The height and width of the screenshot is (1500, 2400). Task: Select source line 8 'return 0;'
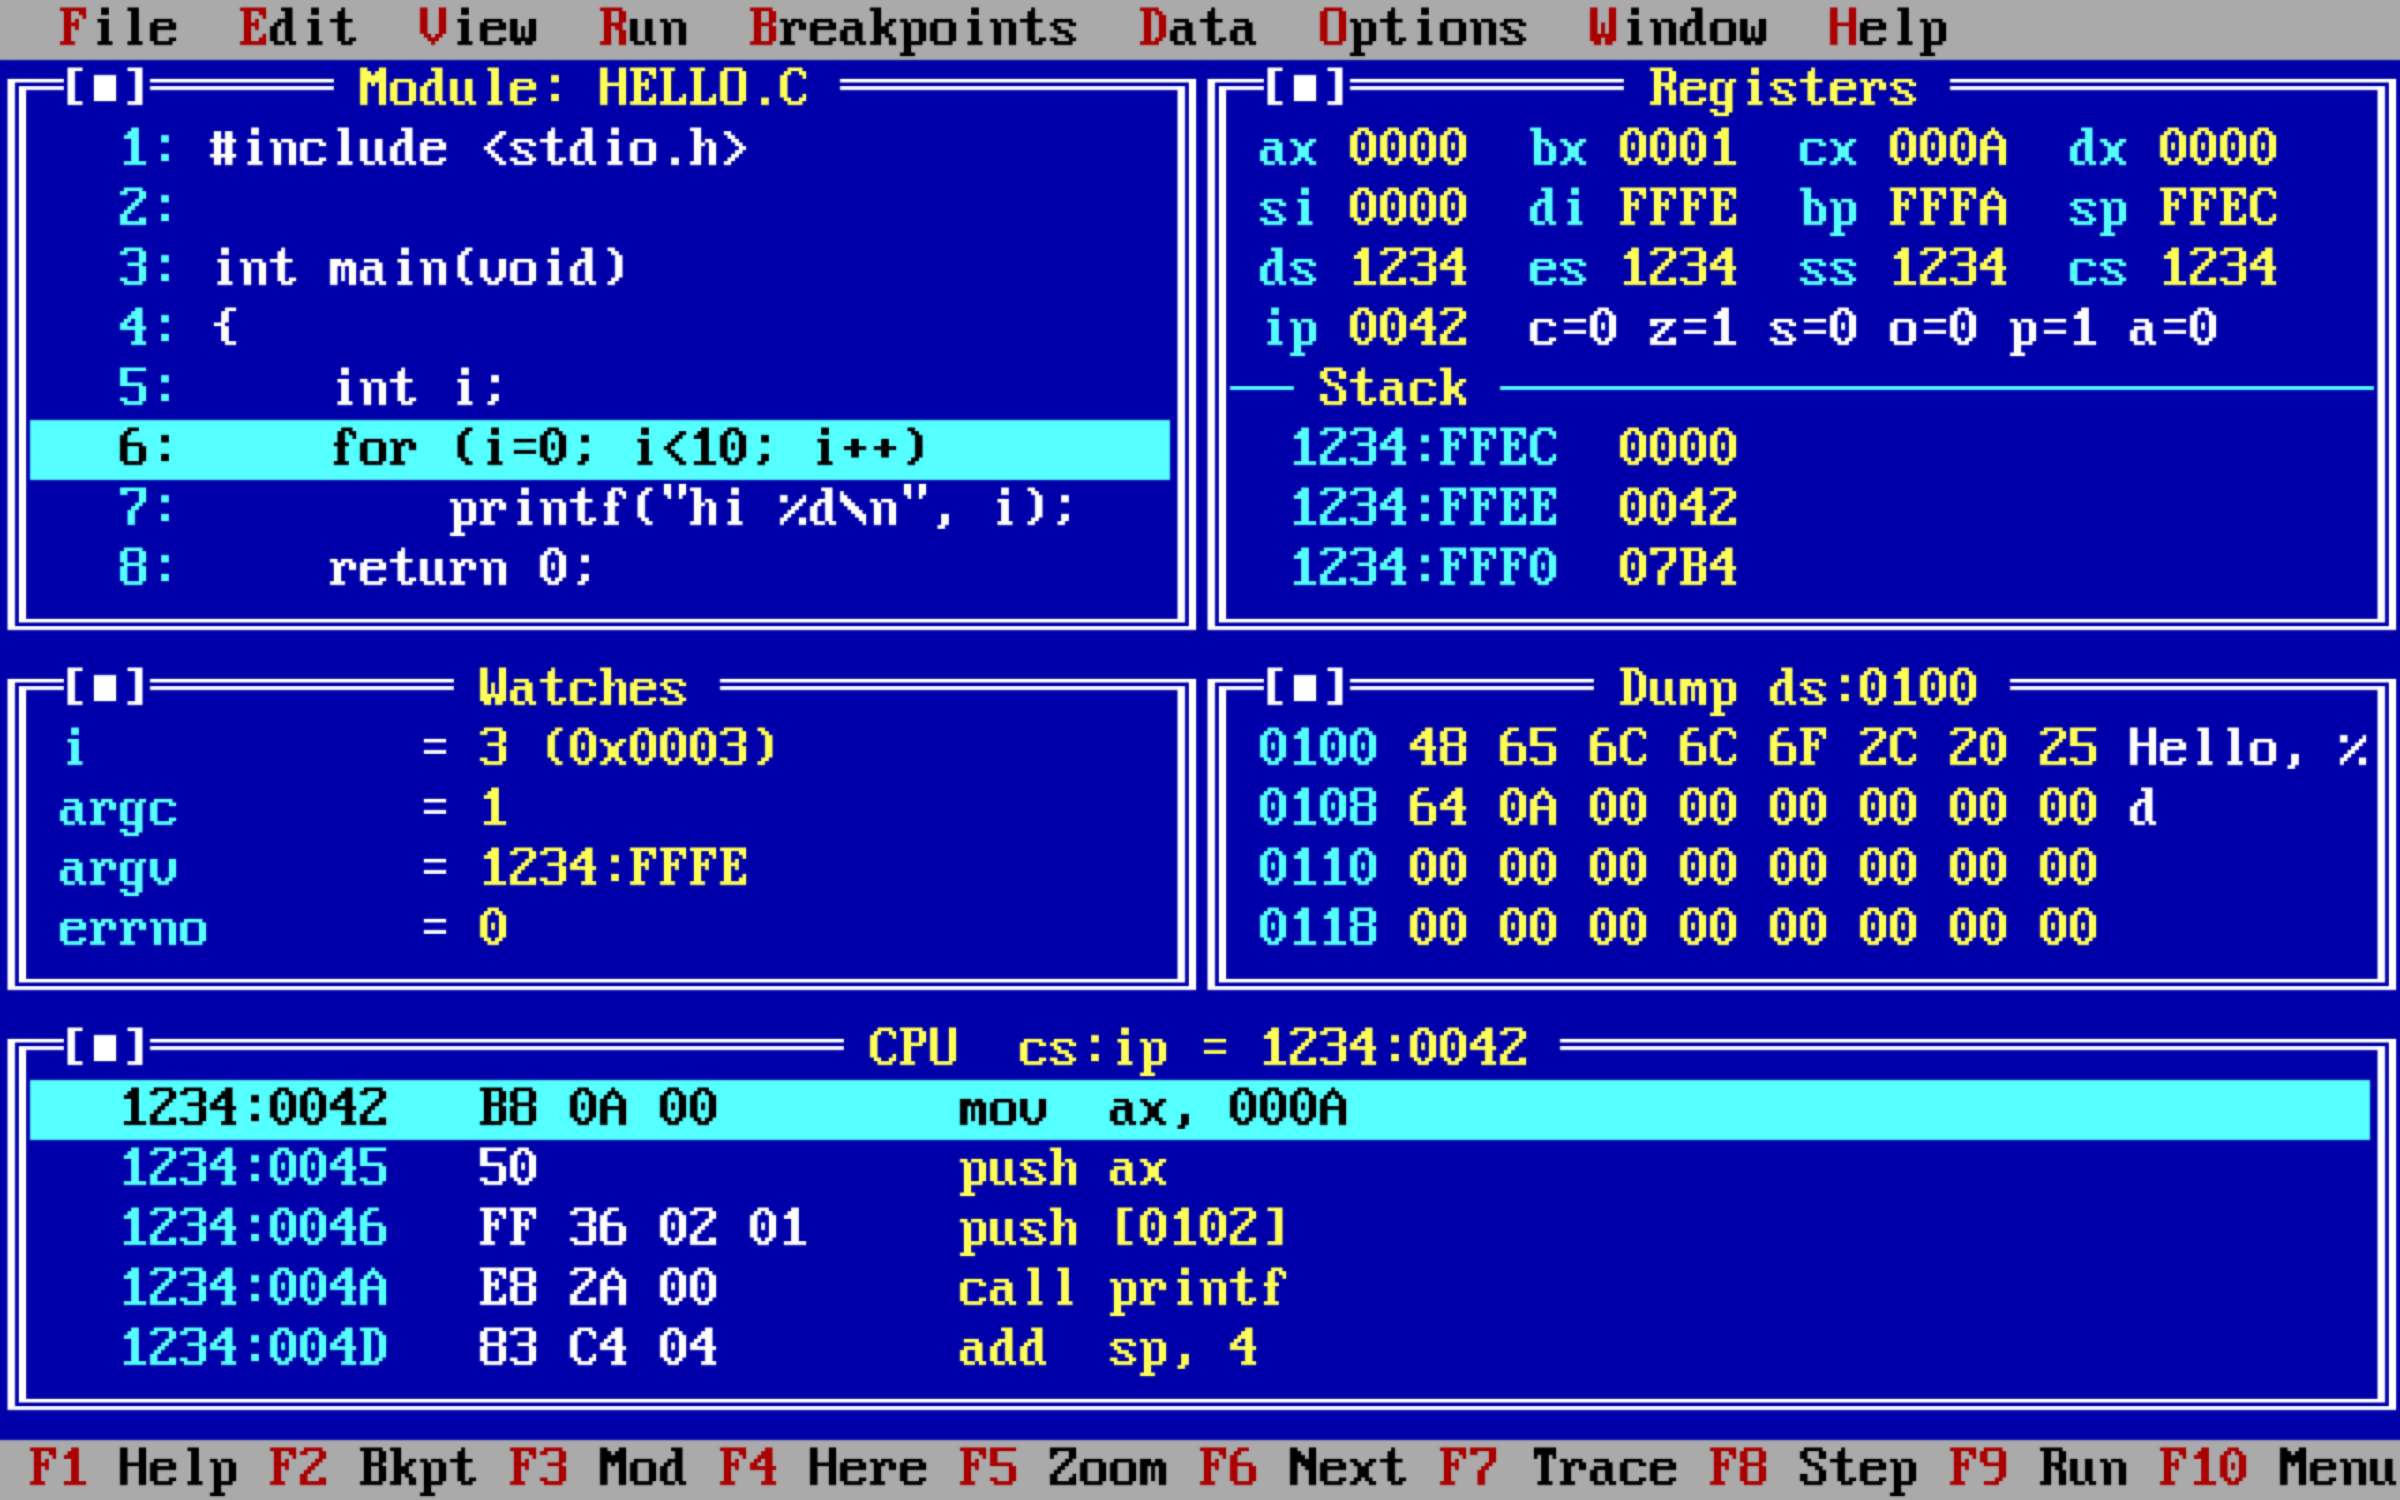pos(600,569)
